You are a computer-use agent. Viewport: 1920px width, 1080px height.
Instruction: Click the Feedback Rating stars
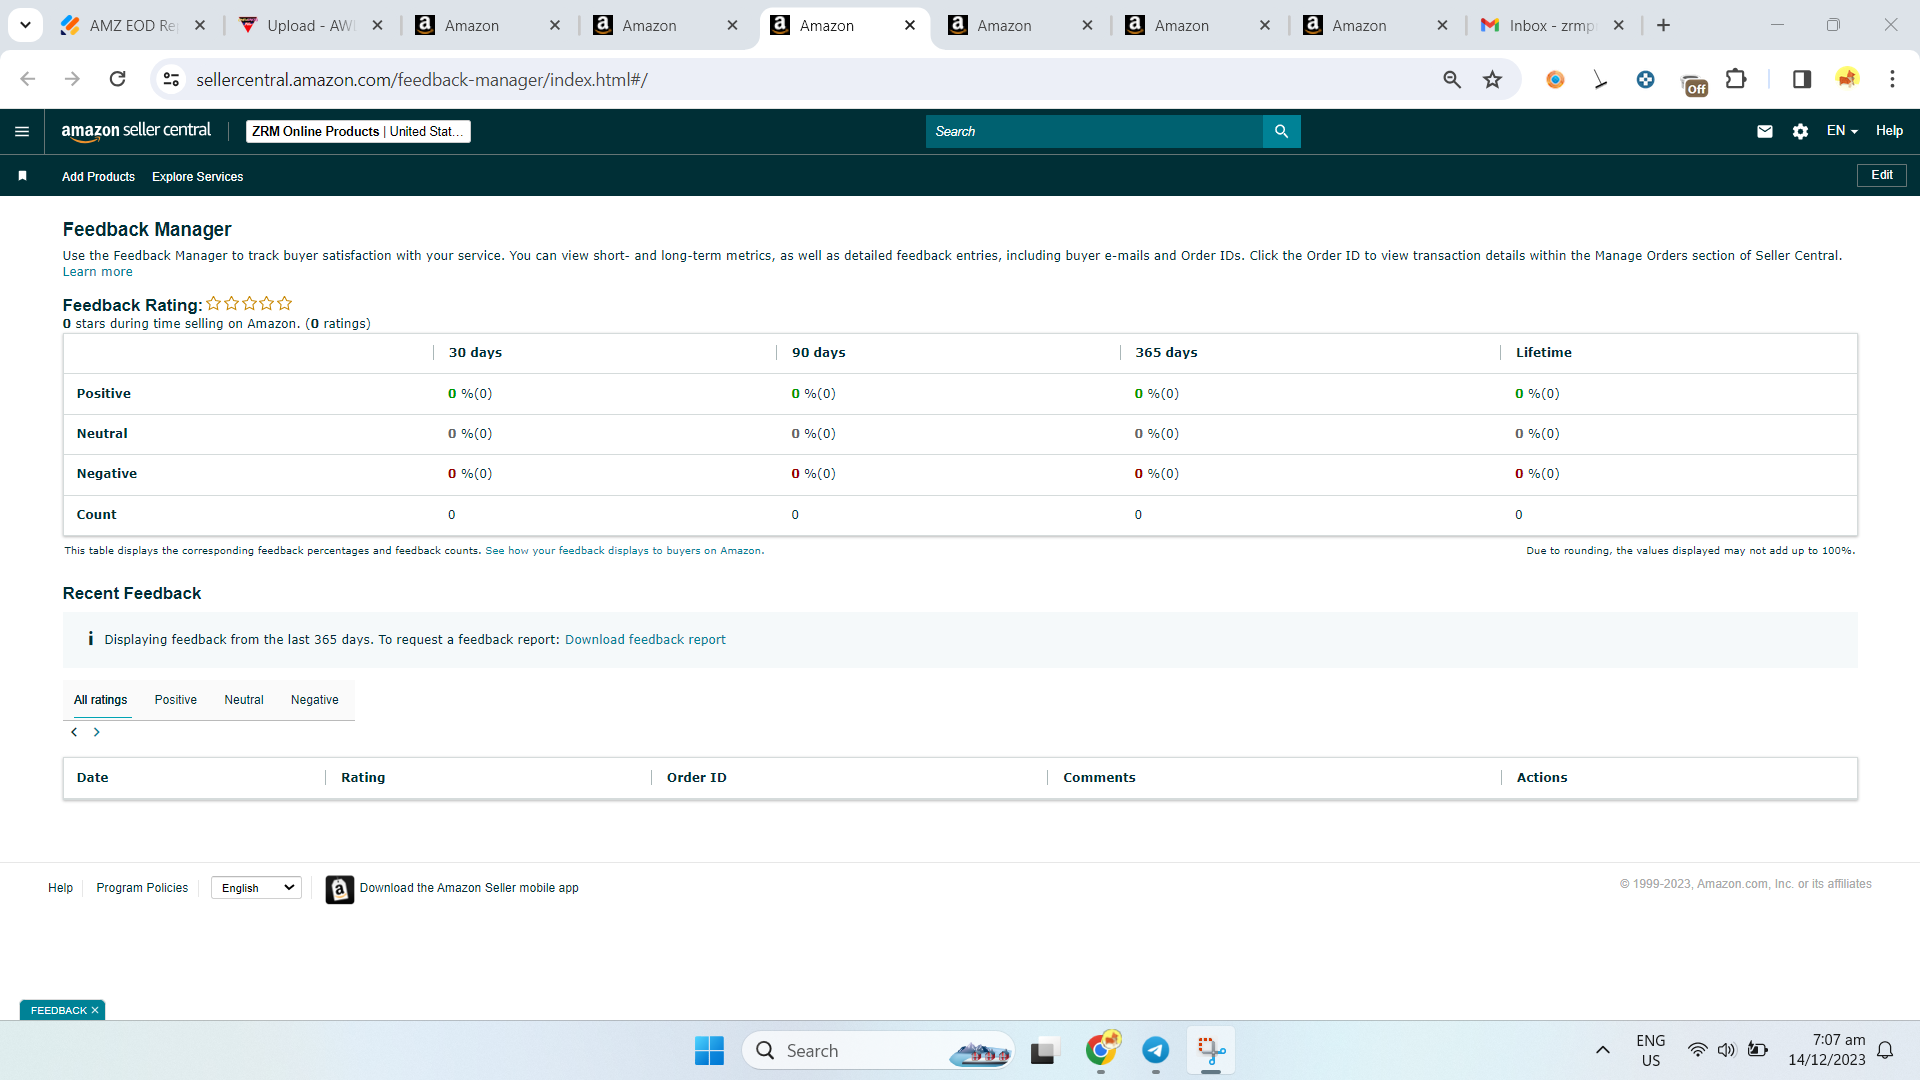pyautogui.click(x=249, y=303)
